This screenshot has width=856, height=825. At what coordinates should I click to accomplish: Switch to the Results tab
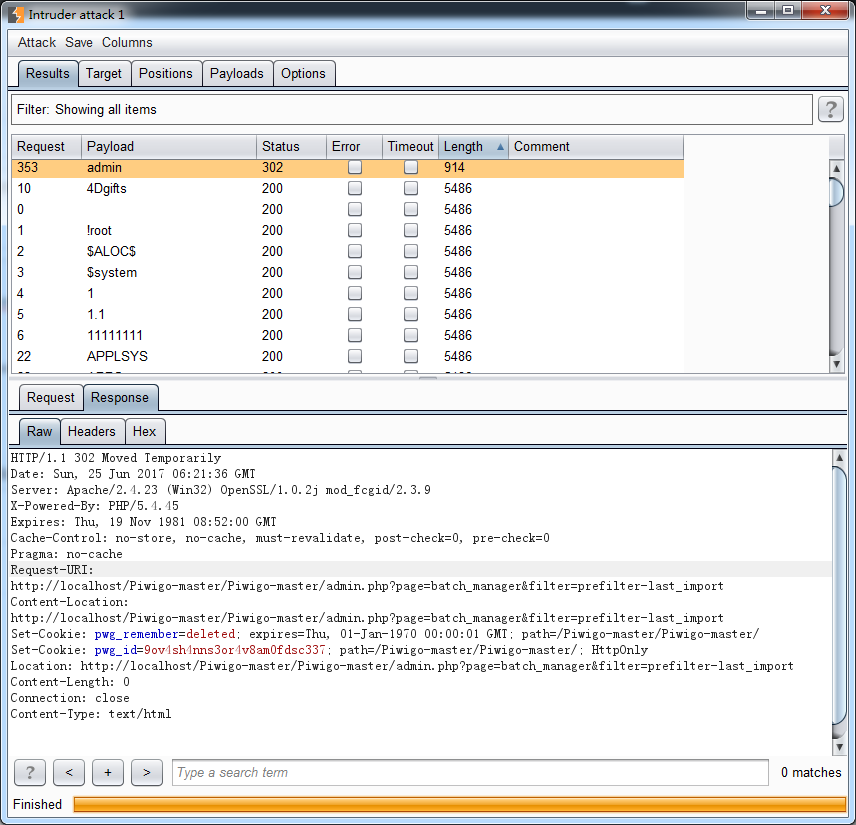[x=47, y=74]
